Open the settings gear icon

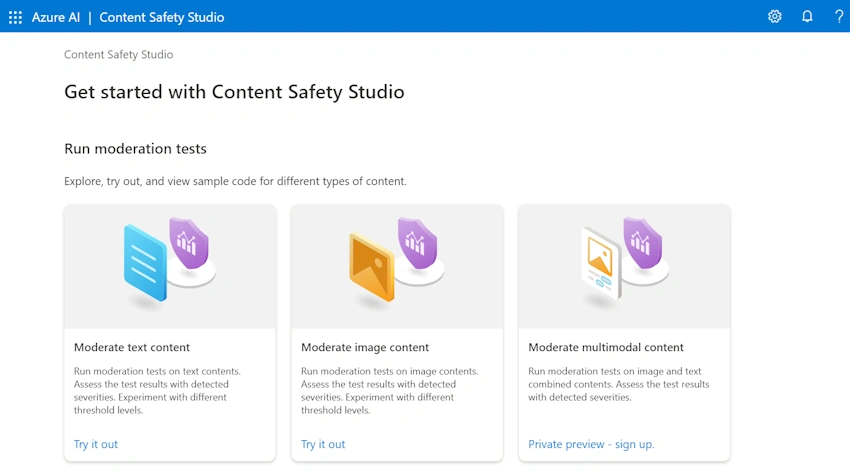click(x=775, y=17)
